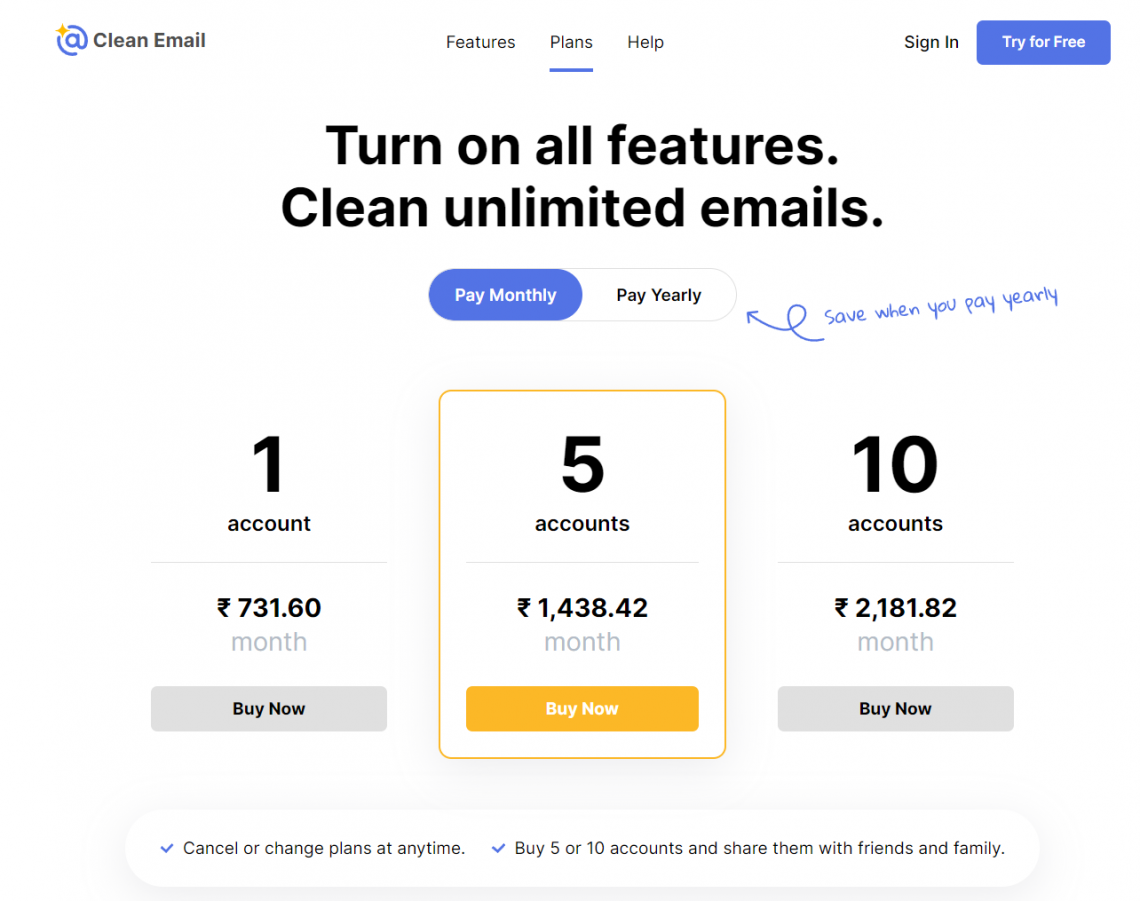
Task: Click the rupee symbol on the 5 accounts plan
Action: click(x=522, y=608)
